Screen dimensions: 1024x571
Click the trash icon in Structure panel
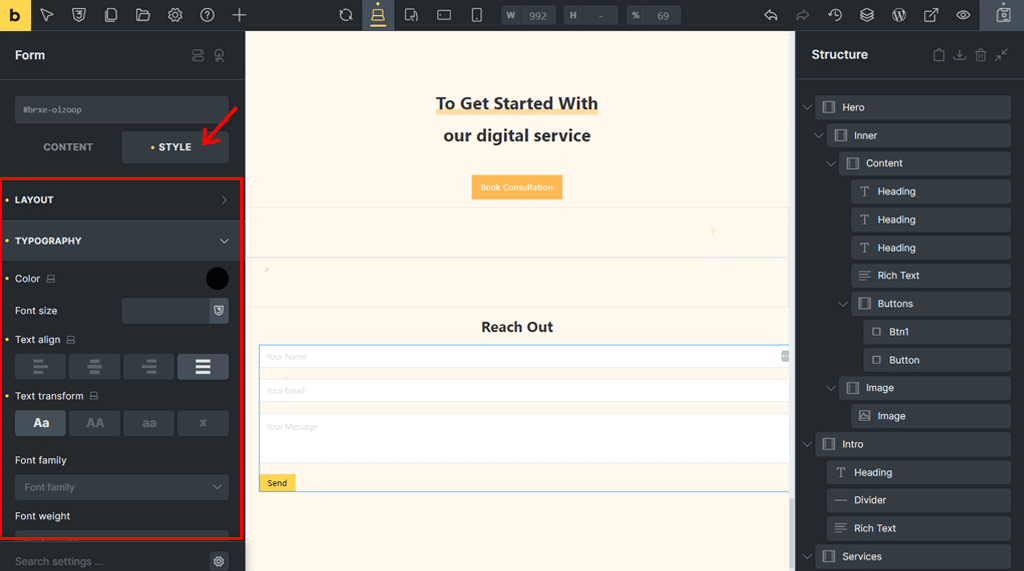(x=980, y=55)
